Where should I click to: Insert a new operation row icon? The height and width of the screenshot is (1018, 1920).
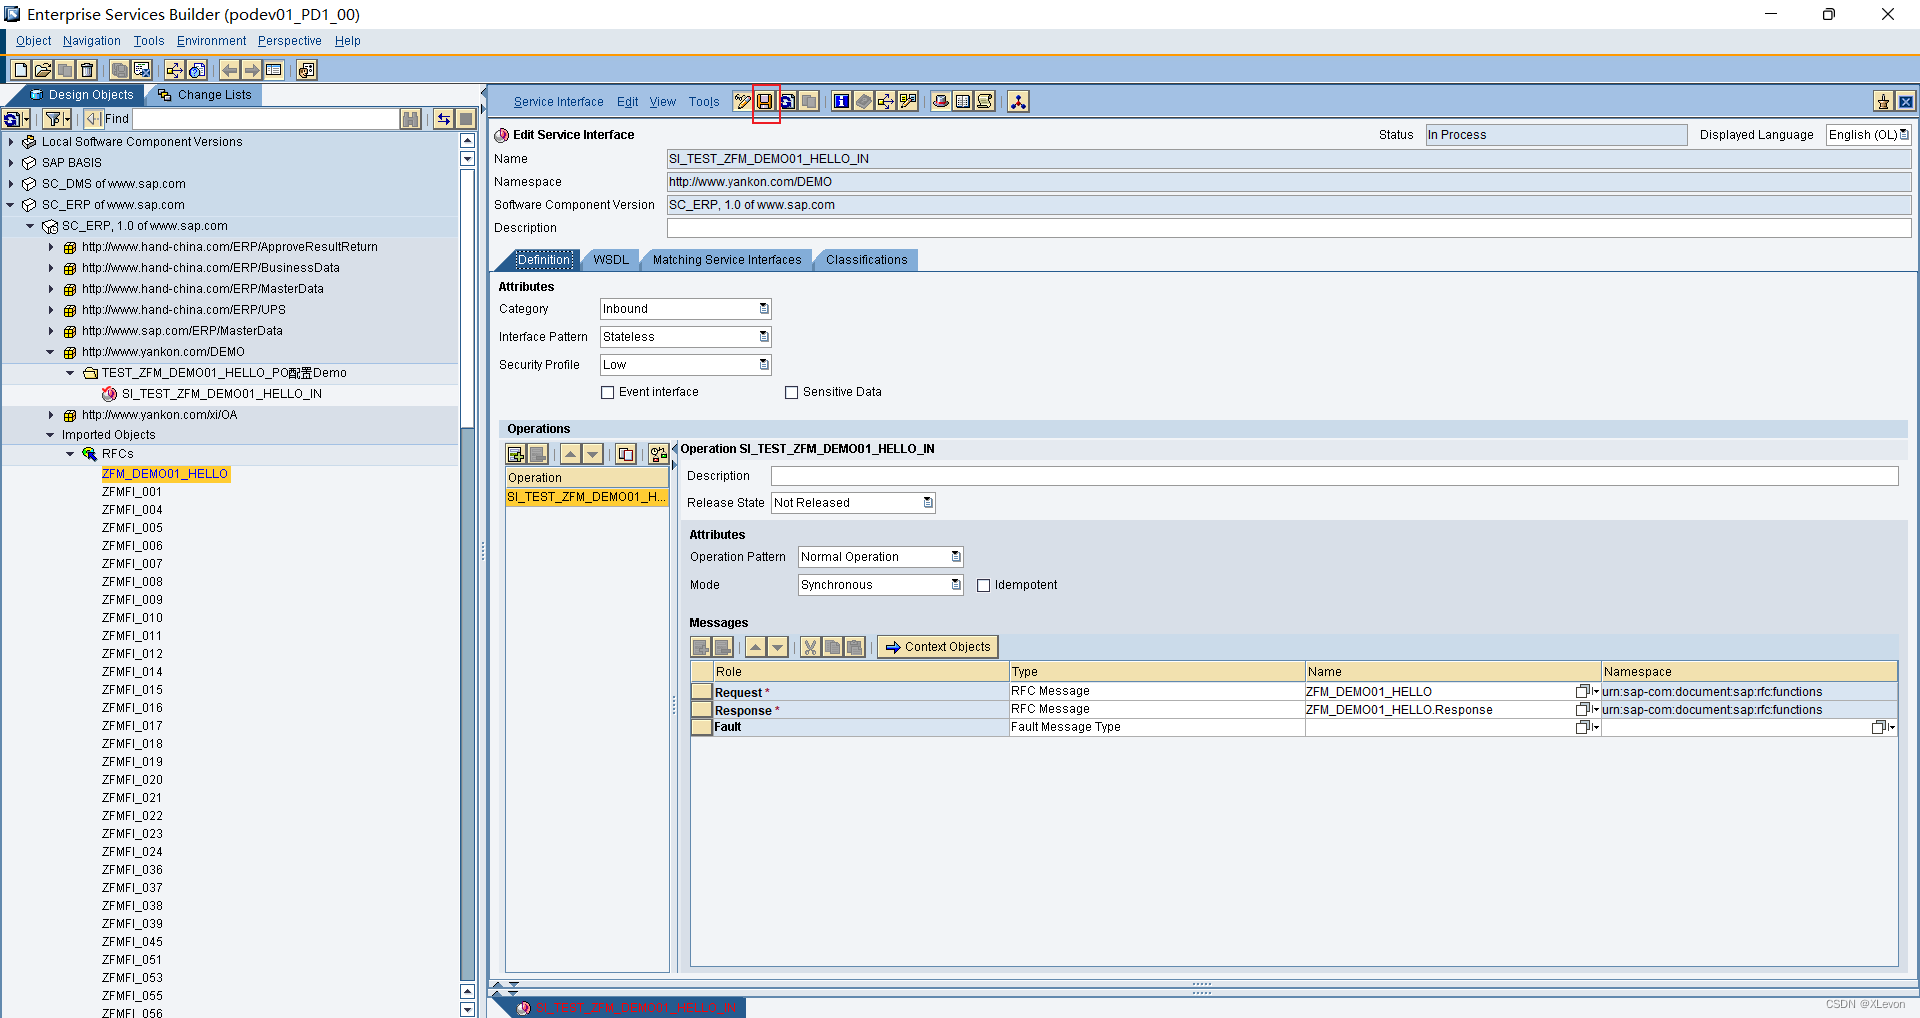coord(515,454)
